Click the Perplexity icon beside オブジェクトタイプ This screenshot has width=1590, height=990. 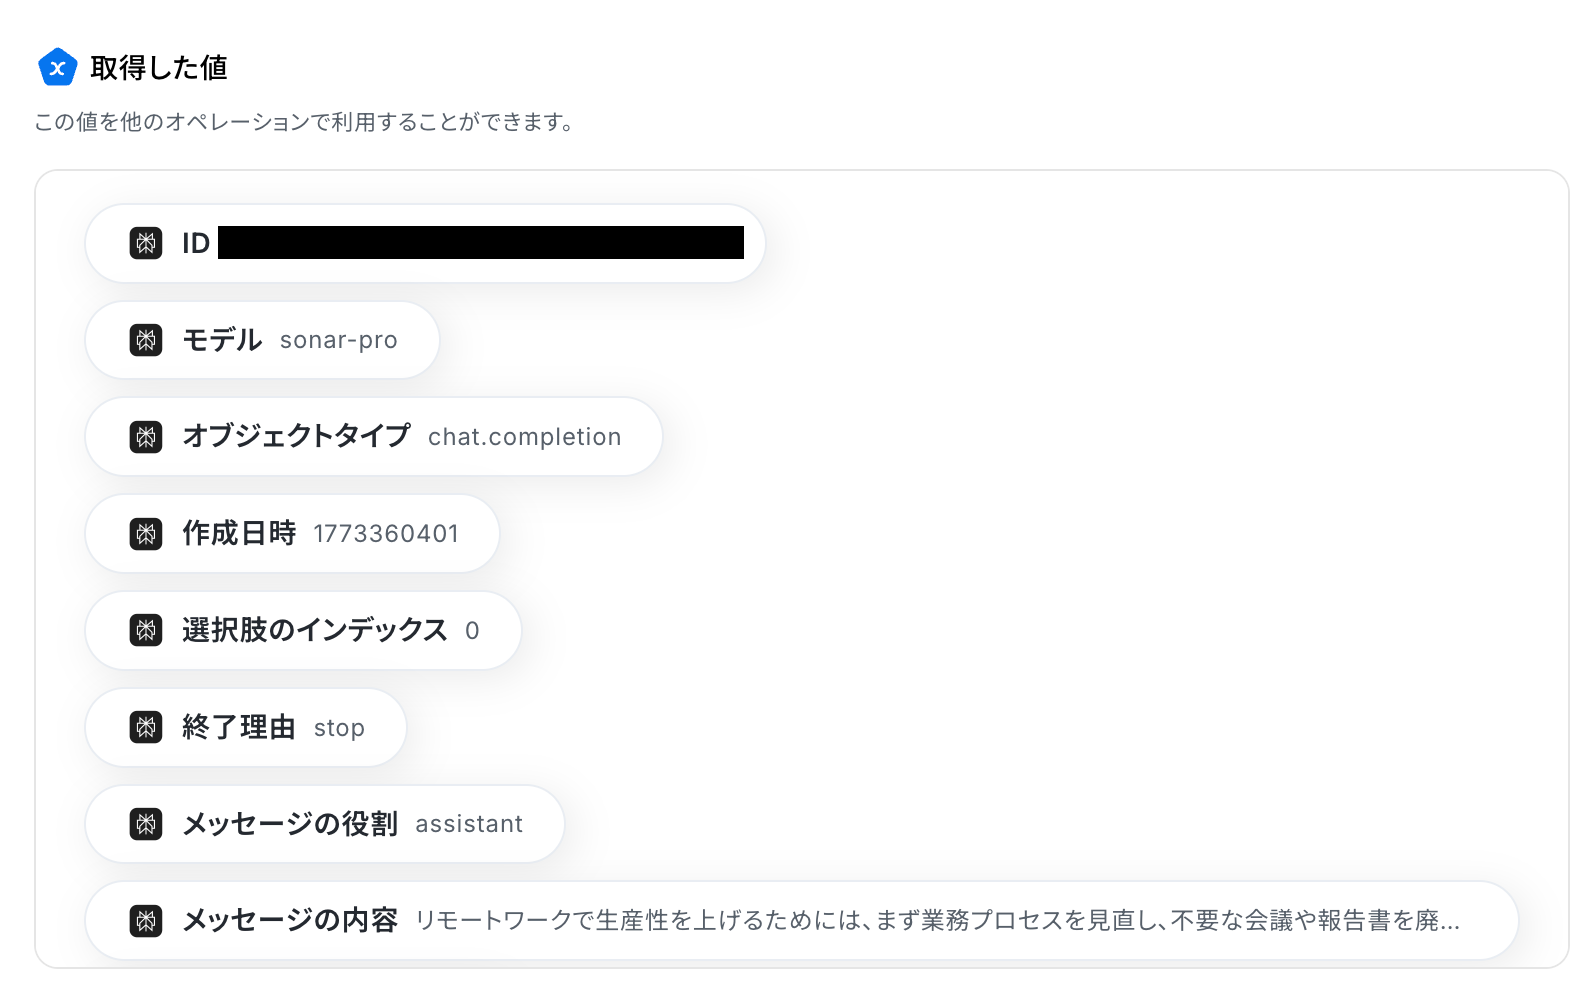pos(146,437)
